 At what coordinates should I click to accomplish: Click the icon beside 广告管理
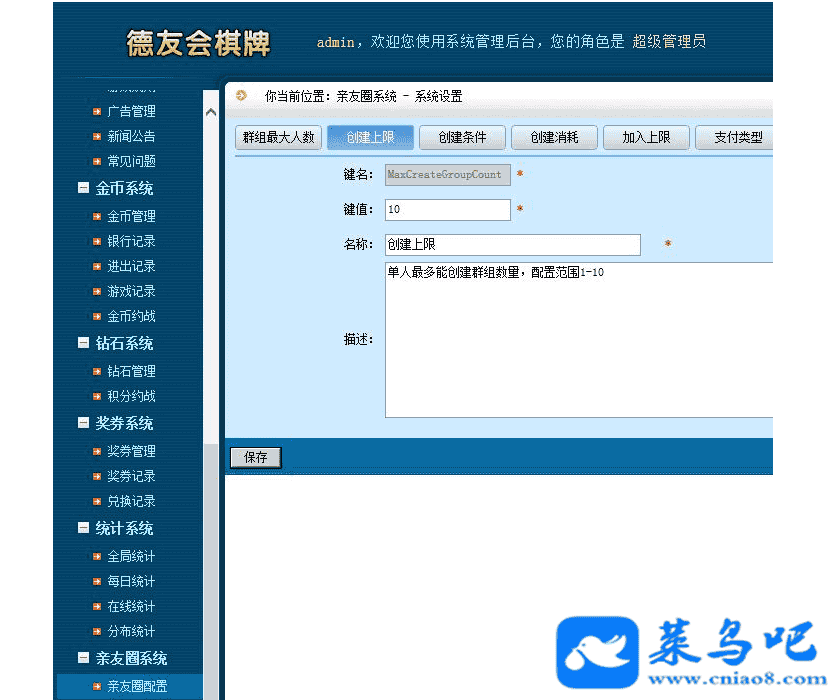pyautogui.click(x=97, y=111)
